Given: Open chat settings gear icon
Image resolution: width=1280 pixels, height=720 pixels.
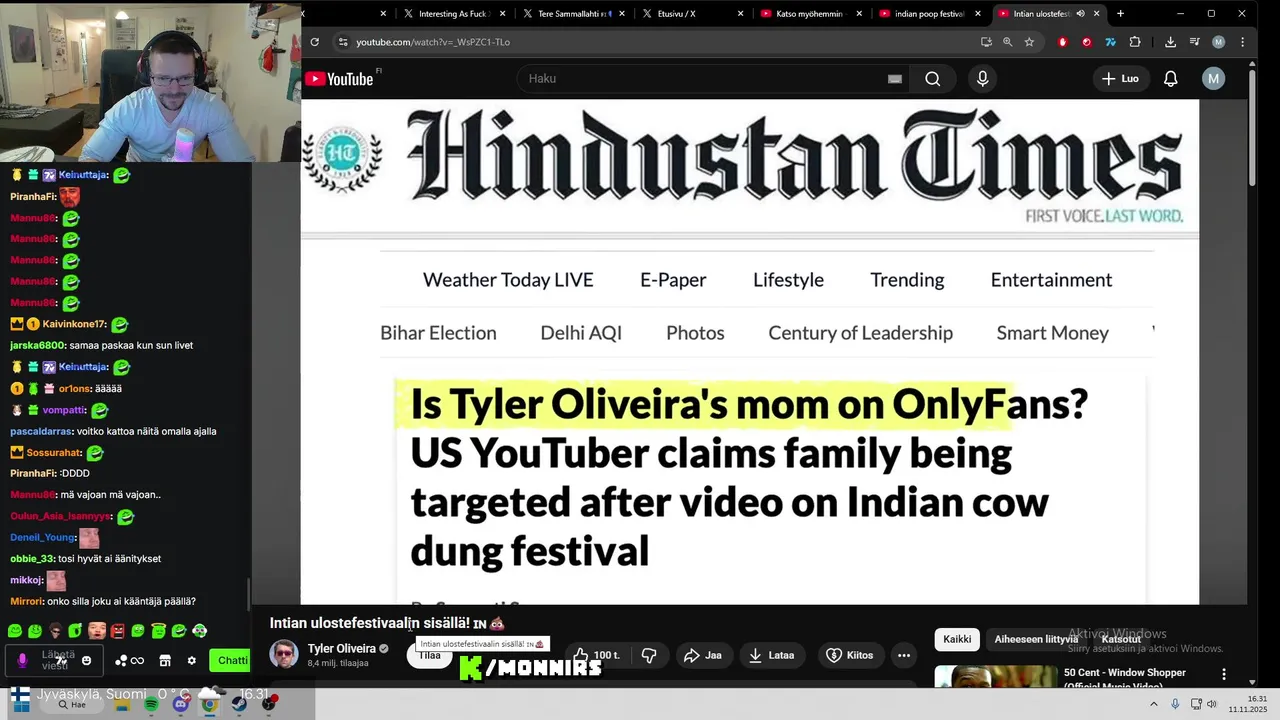Looking at the screenshot, I should coord(192,660).
